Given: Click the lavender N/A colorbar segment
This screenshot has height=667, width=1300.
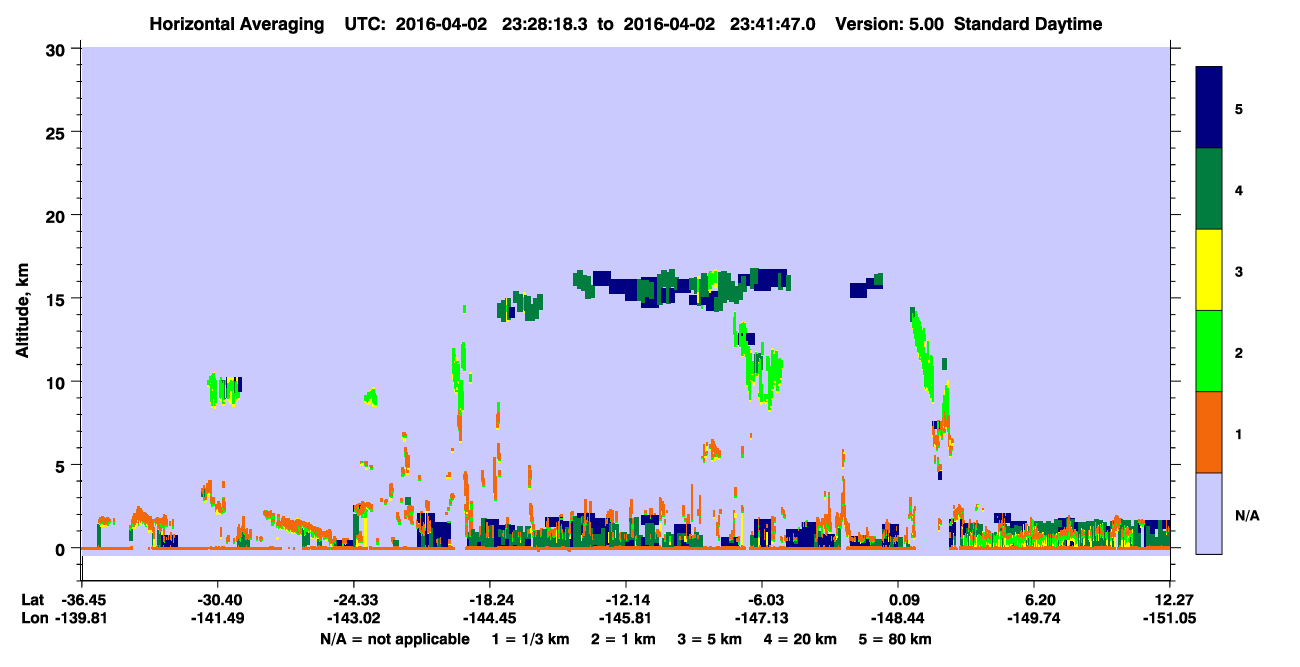Looking at the screenshot, I should [x=1209, y=513].
